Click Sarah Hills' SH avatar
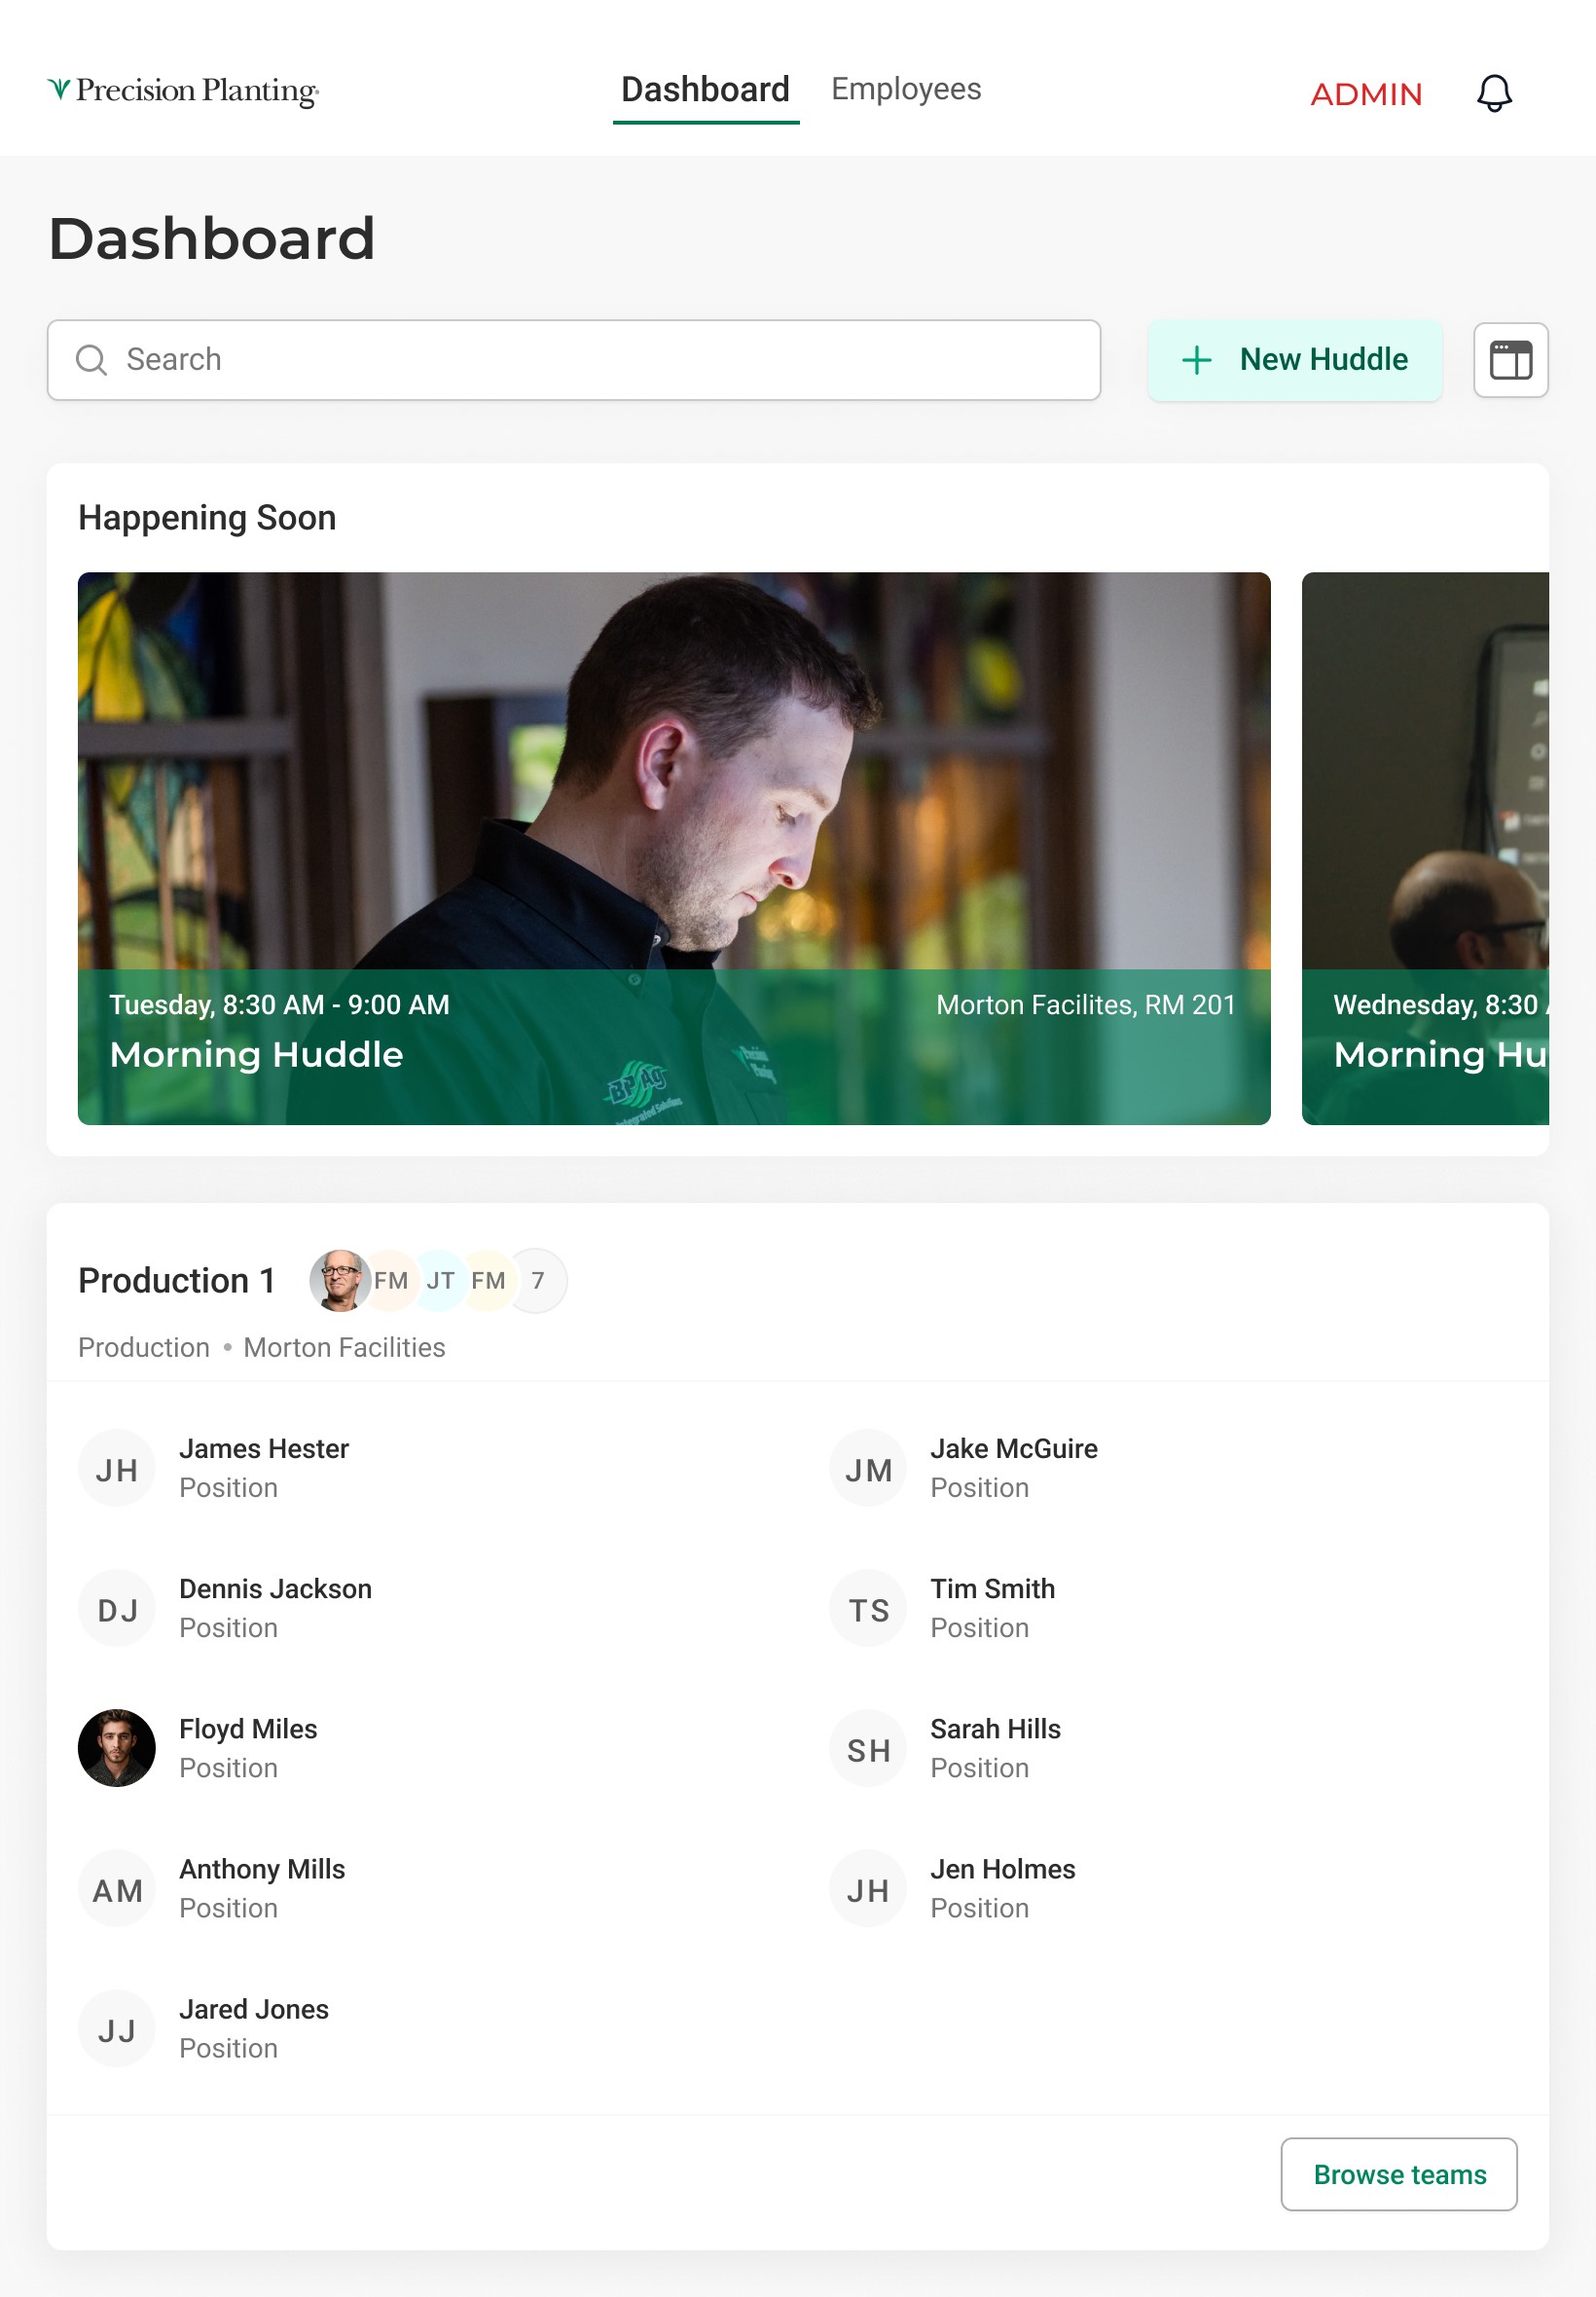Image resolution: width=1596 pixels, height=2297 pixels. tap(868, 1748)
